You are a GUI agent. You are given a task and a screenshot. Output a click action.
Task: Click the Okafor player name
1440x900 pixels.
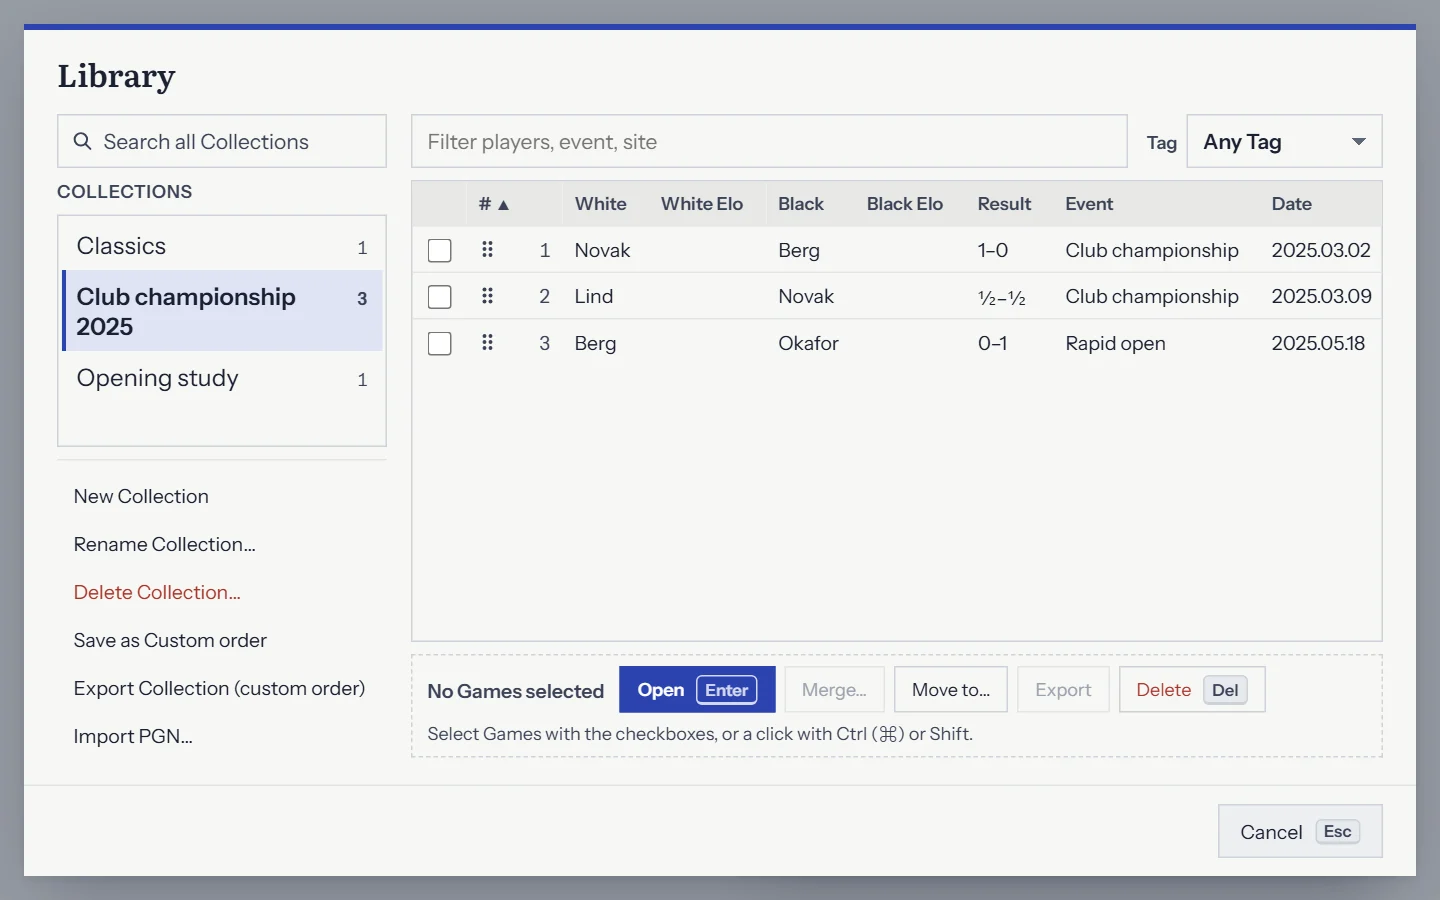pyautogui.click(x=808, y=344)
